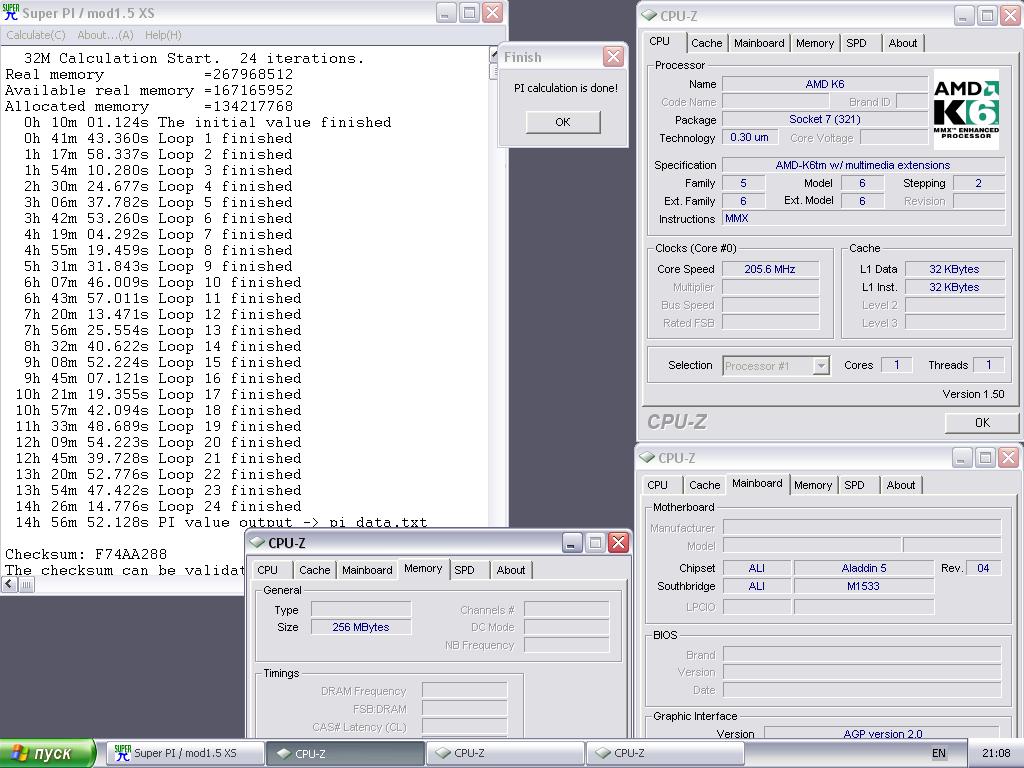Click the 21:08 system clock
1024x768 pixels.
(x=996, y=753)
